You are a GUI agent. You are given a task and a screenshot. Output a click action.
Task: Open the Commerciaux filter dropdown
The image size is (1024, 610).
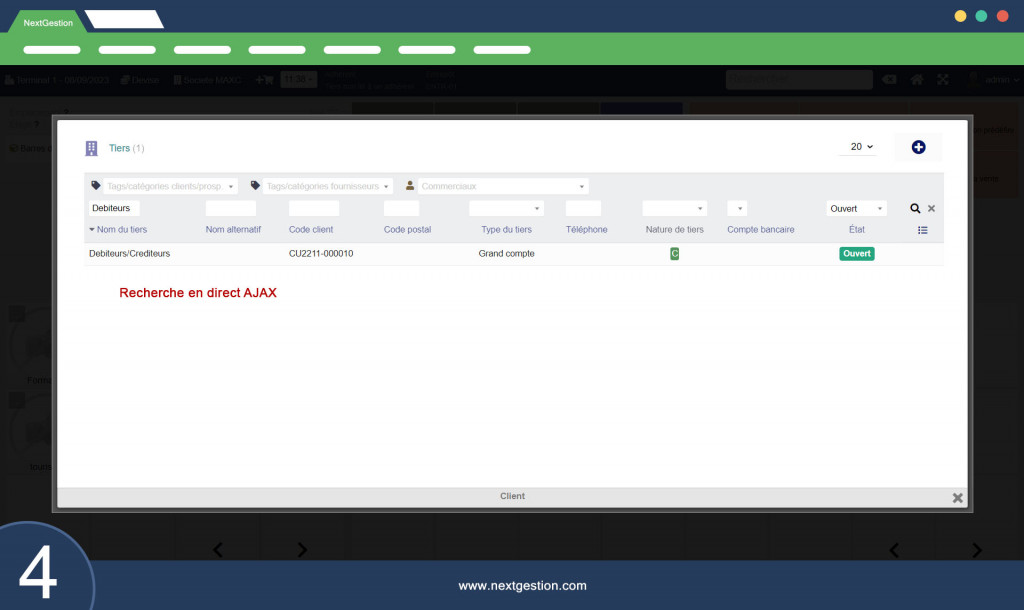click(503, 186)
